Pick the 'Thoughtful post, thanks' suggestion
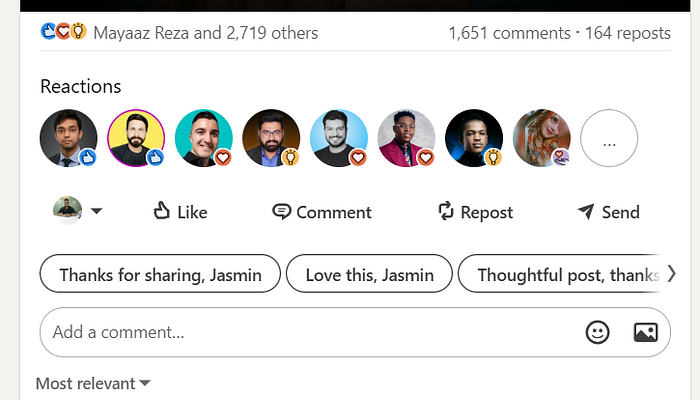The height and width of the screenshot is (400, 700). (560, 274)
